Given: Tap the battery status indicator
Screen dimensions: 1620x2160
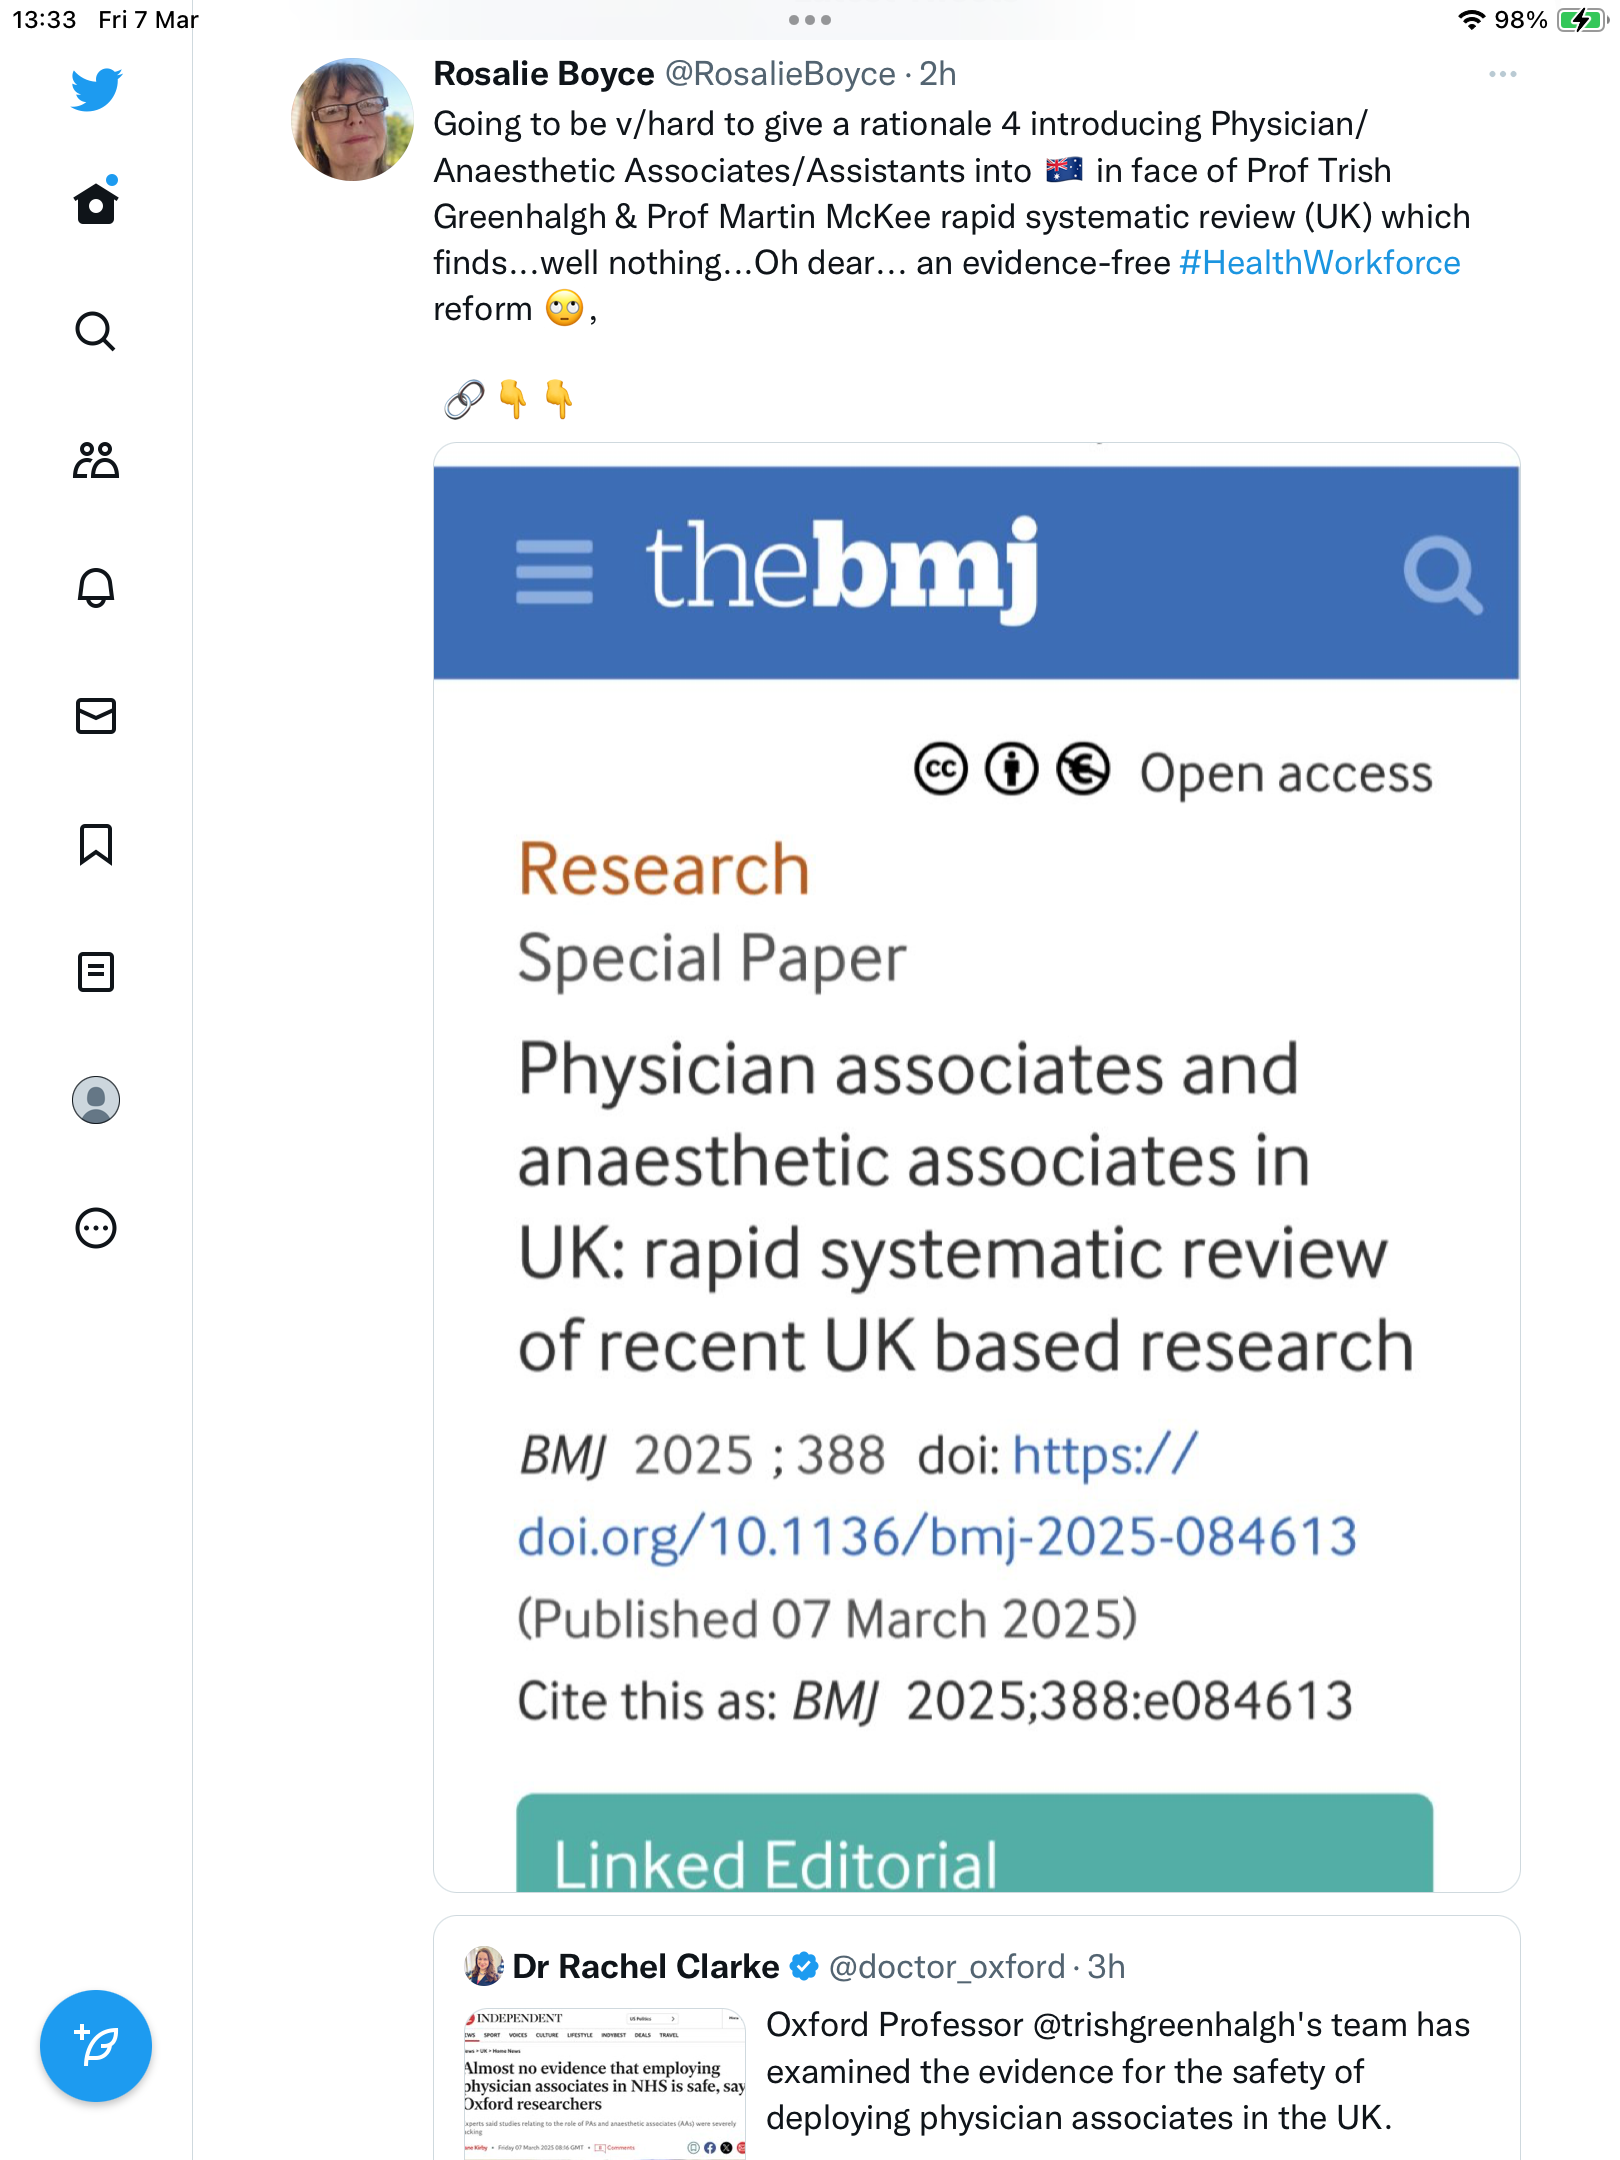Looking at the screenshot, I should [x=1580, y=20].
